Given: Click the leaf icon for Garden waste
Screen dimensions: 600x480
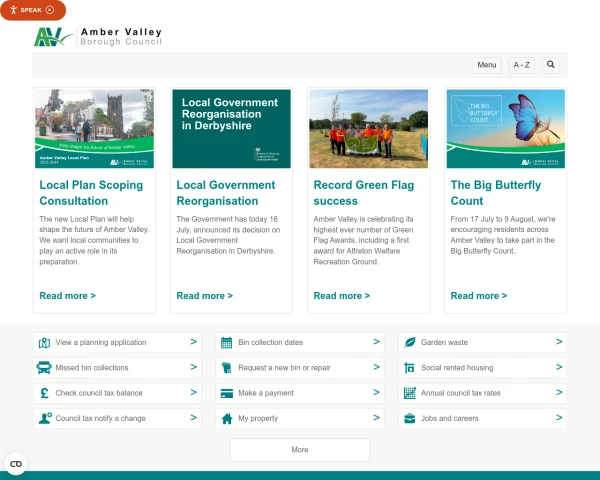Looking at the screenshot, I should 410,343.
